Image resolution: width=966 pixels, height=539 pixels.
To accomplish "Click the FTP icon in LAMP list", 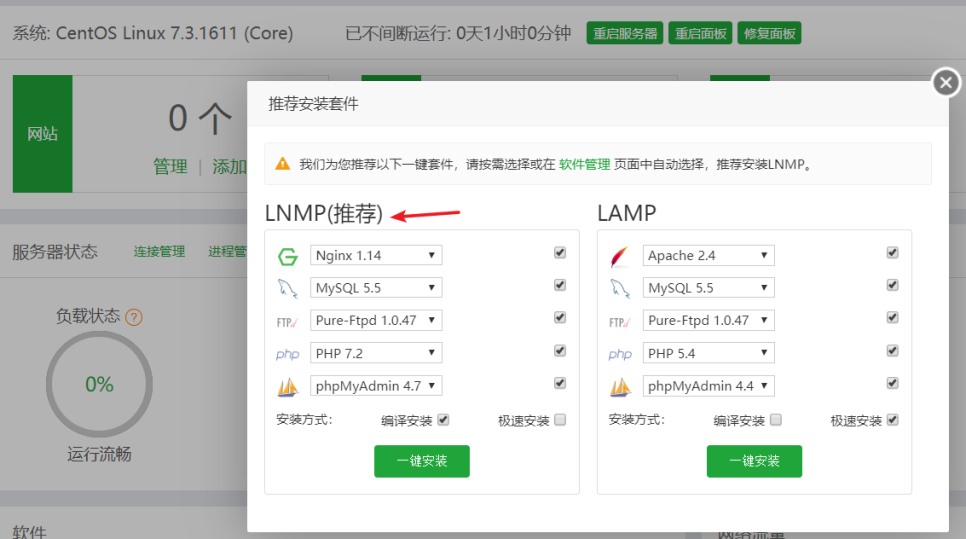I will [620, 322].
